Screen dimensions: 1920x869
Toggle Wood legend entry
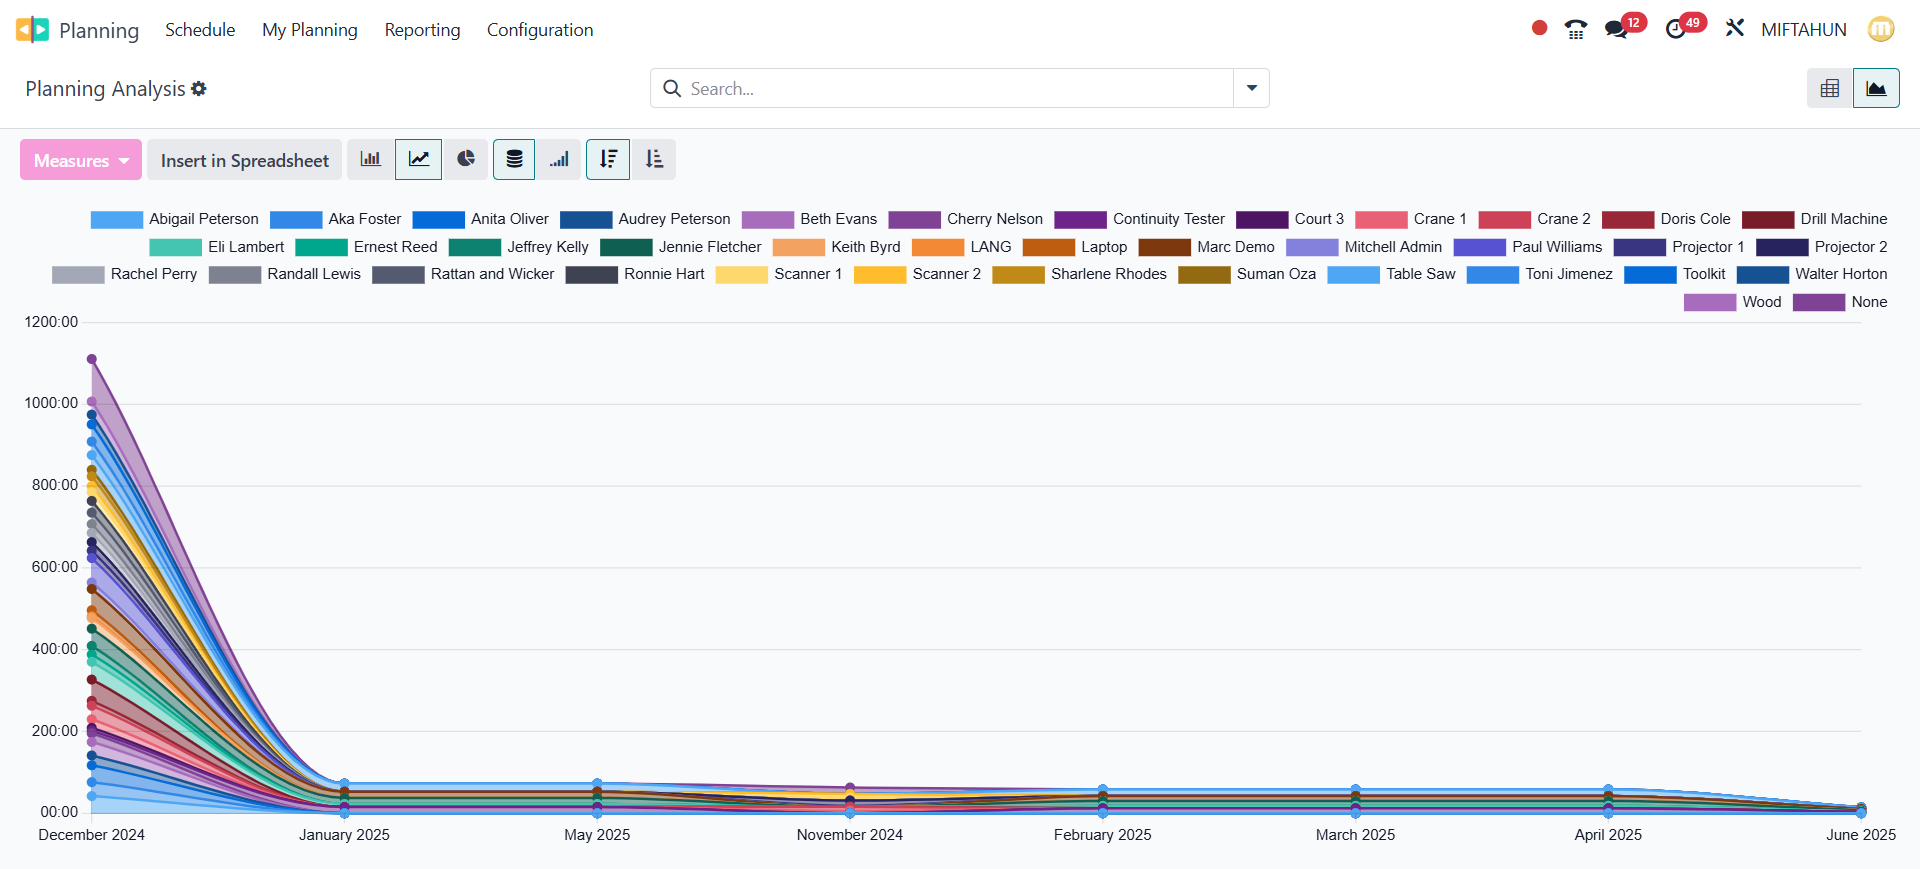pyautogui.click(x=1732, y=302)
